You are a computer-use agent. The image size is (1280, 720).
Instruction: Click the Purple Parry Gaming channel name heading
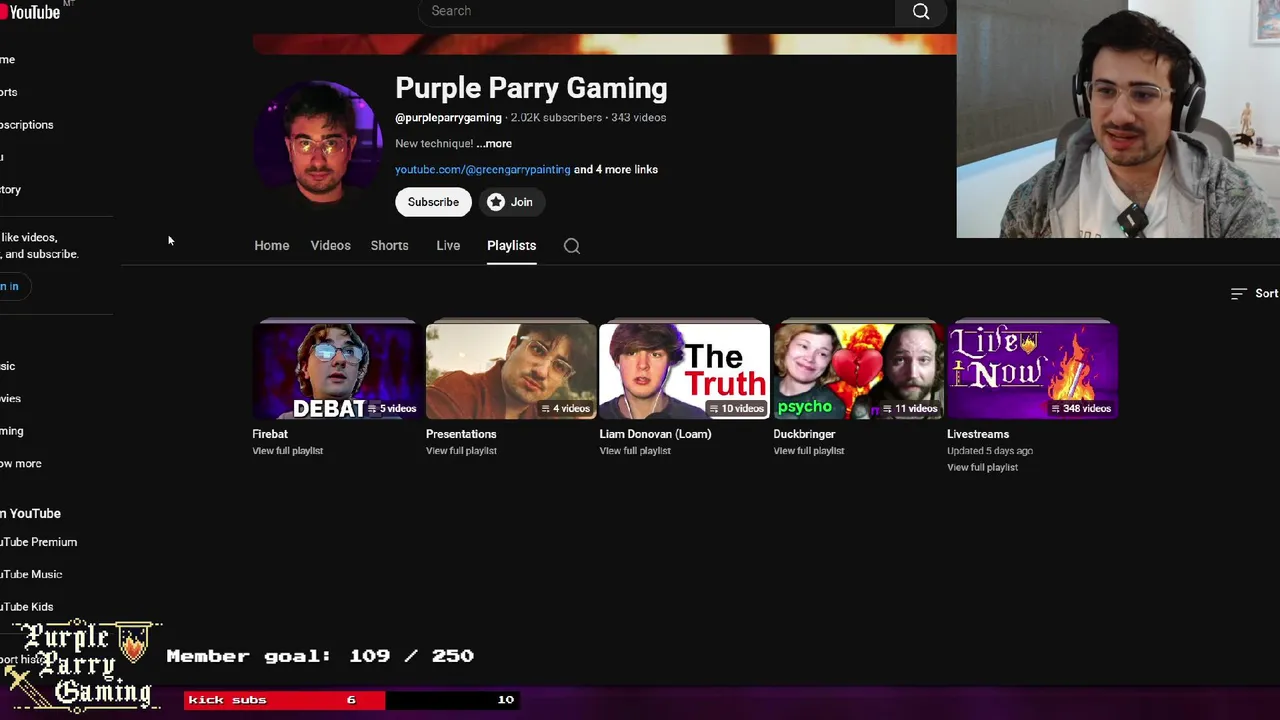click(531, 88)
